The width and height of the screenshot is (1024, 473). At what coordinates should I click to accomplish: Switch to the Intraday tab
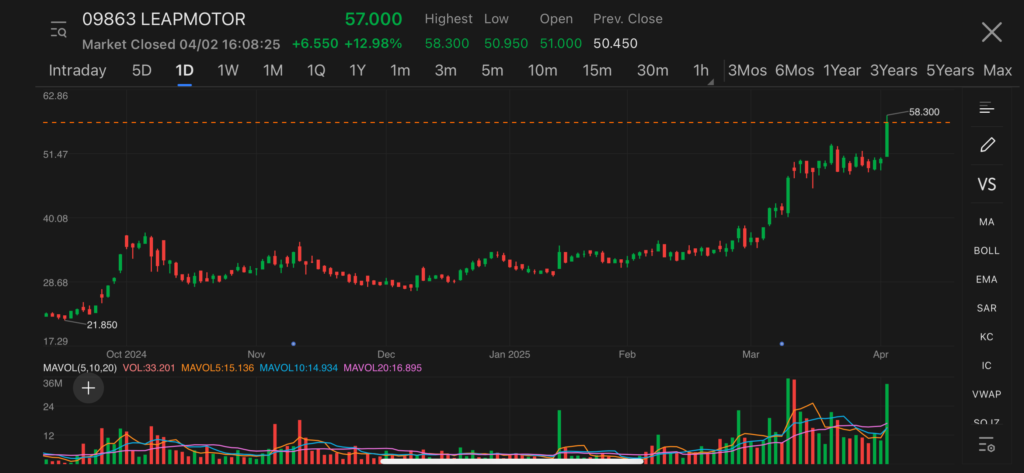point(78,71)
